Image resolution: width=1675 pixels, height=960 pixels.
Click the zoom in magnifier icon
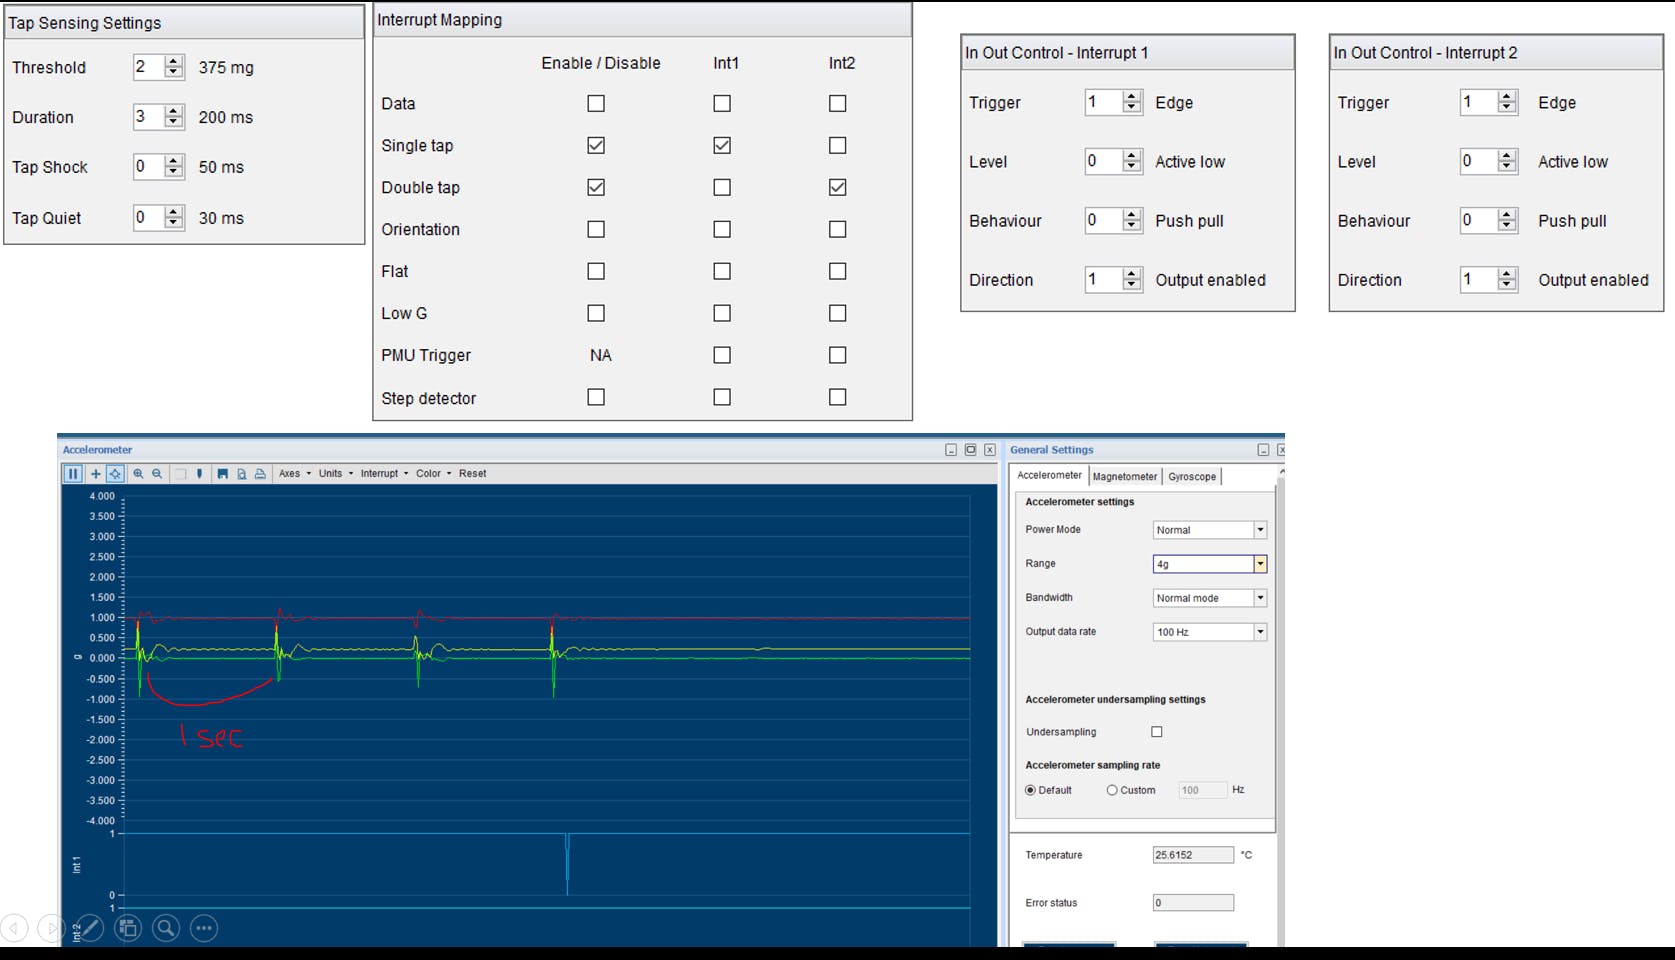pyautogui.click(x=138, y=474)
